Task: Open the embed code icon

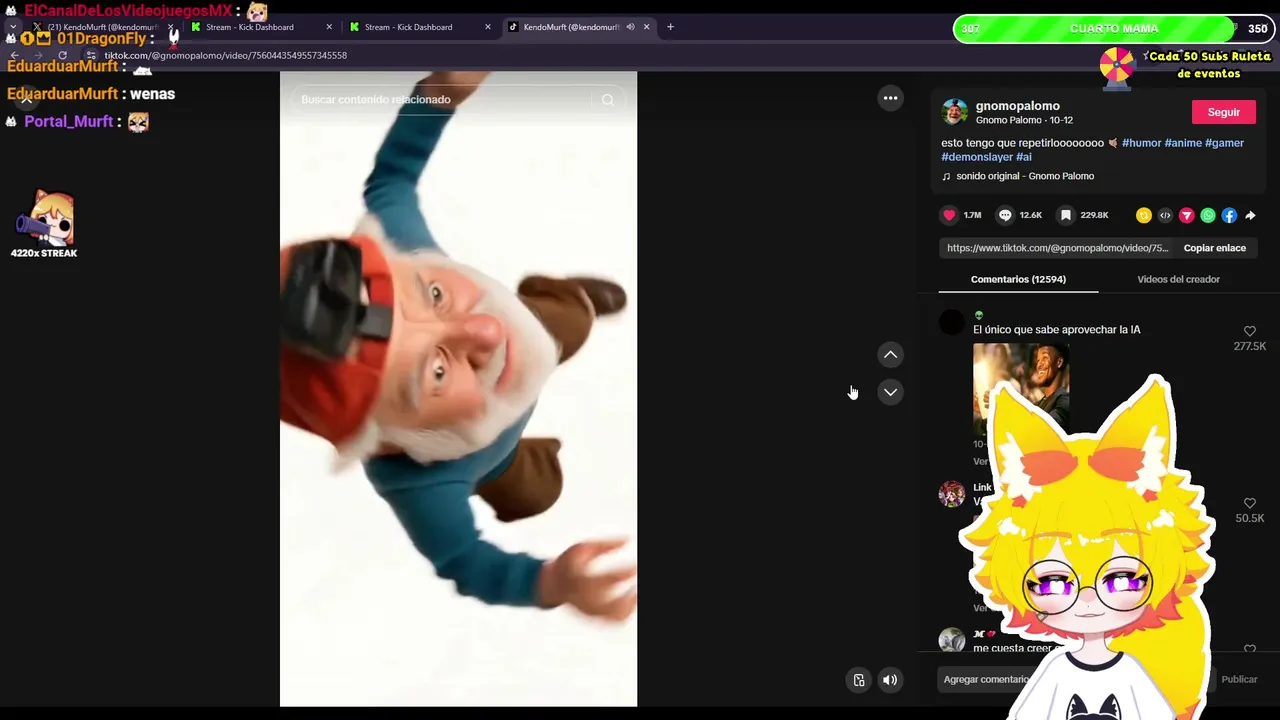Action: (1165, 215)
